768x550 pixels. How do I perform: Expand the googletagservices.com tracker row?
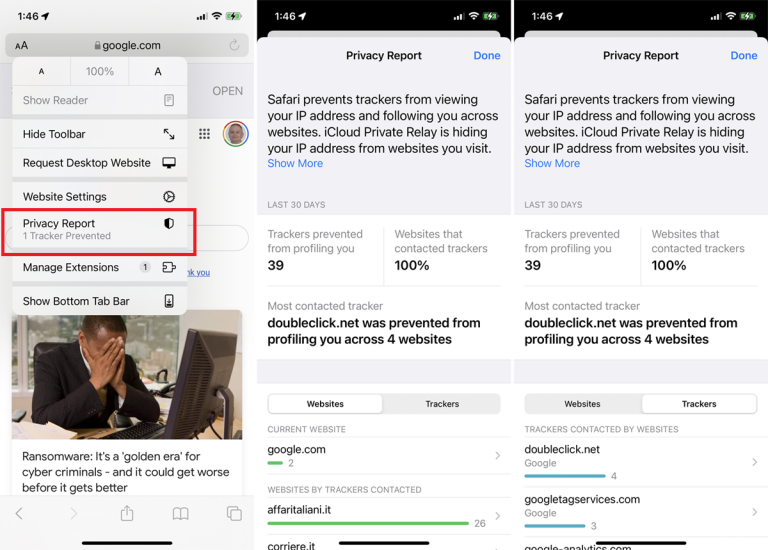[x=641, y=511]
